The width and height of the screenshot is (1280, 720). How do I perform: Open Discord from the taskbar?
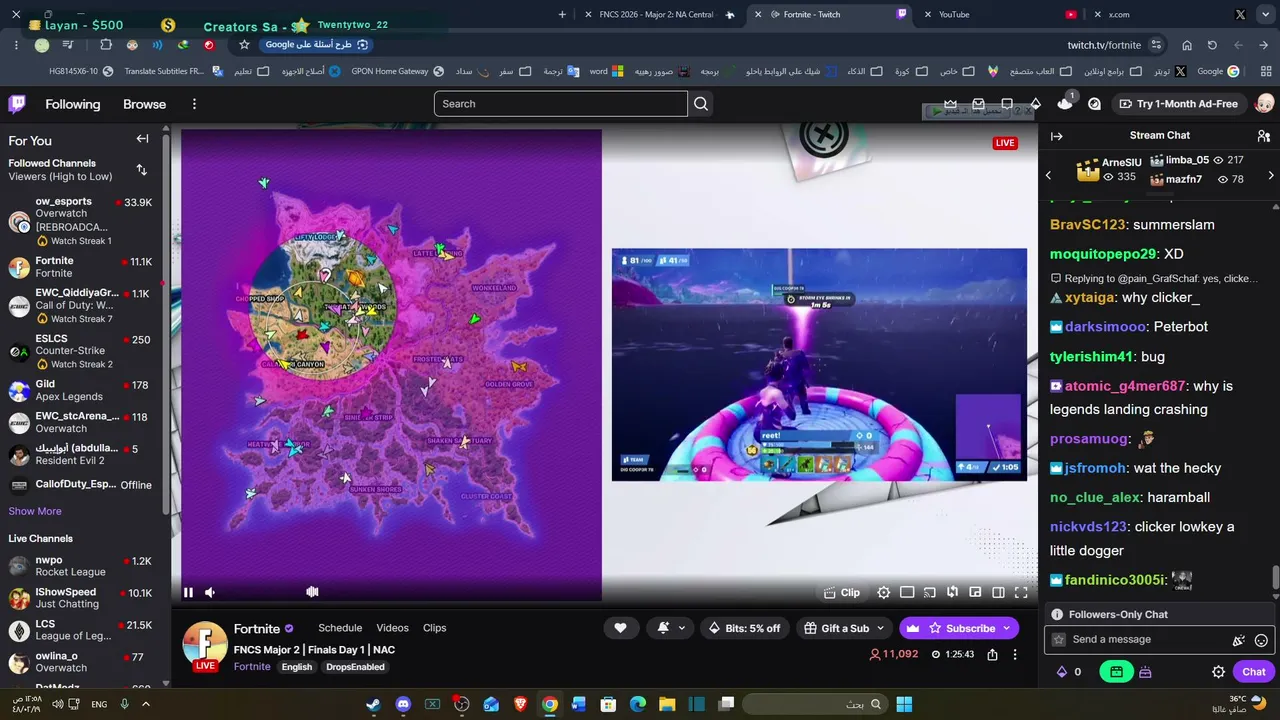(x=403, y=704)
